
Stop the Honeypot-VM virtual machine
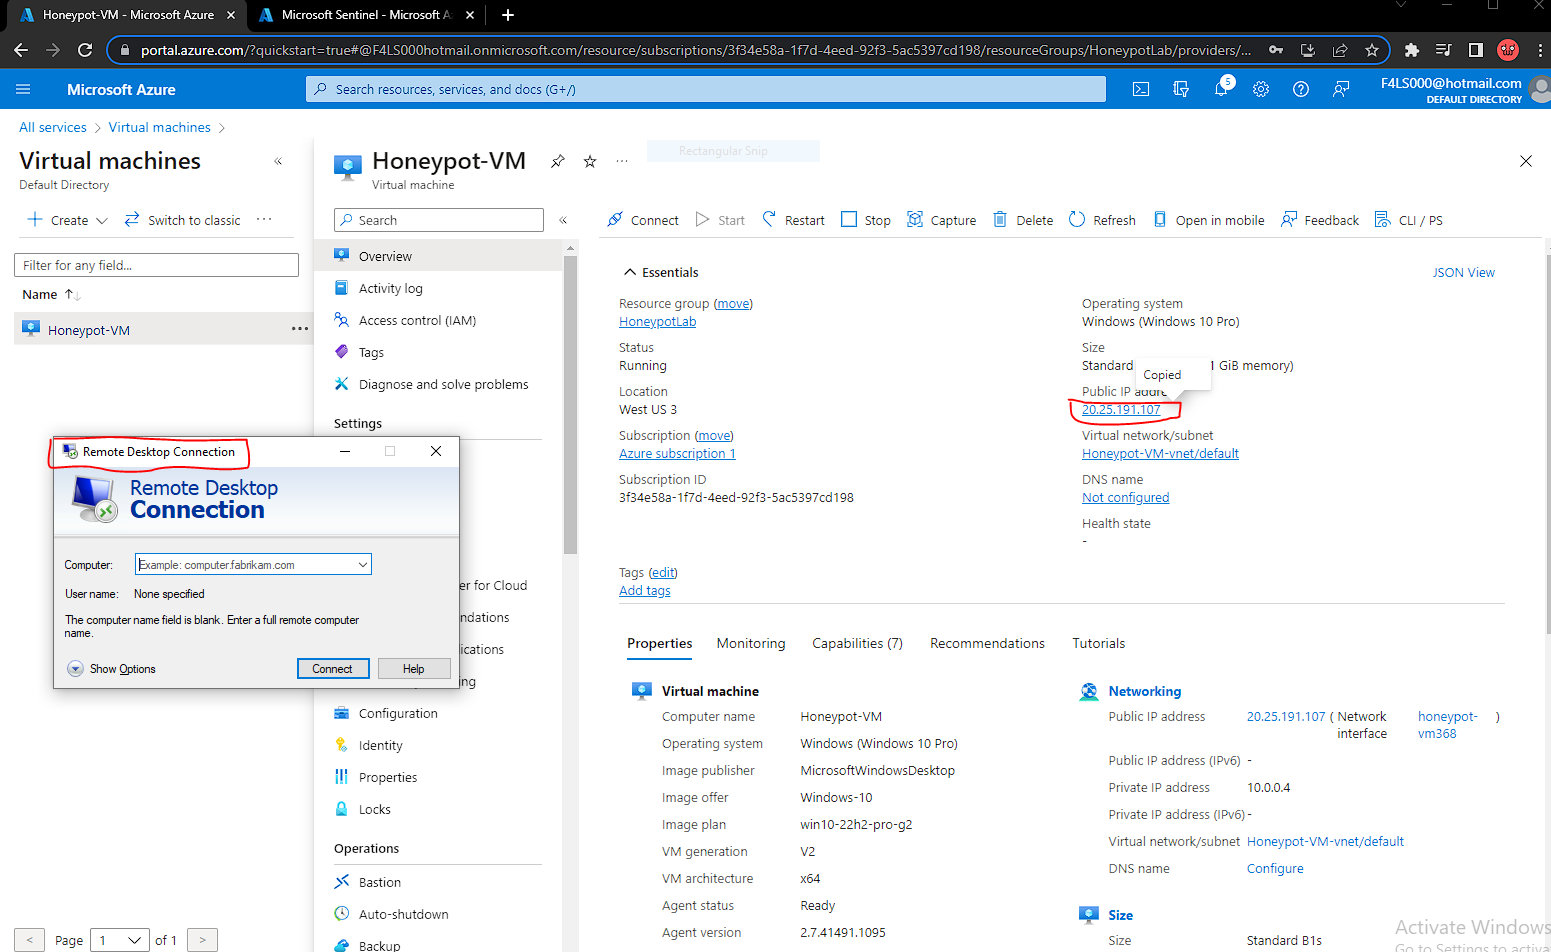click(x=866, y=220)
